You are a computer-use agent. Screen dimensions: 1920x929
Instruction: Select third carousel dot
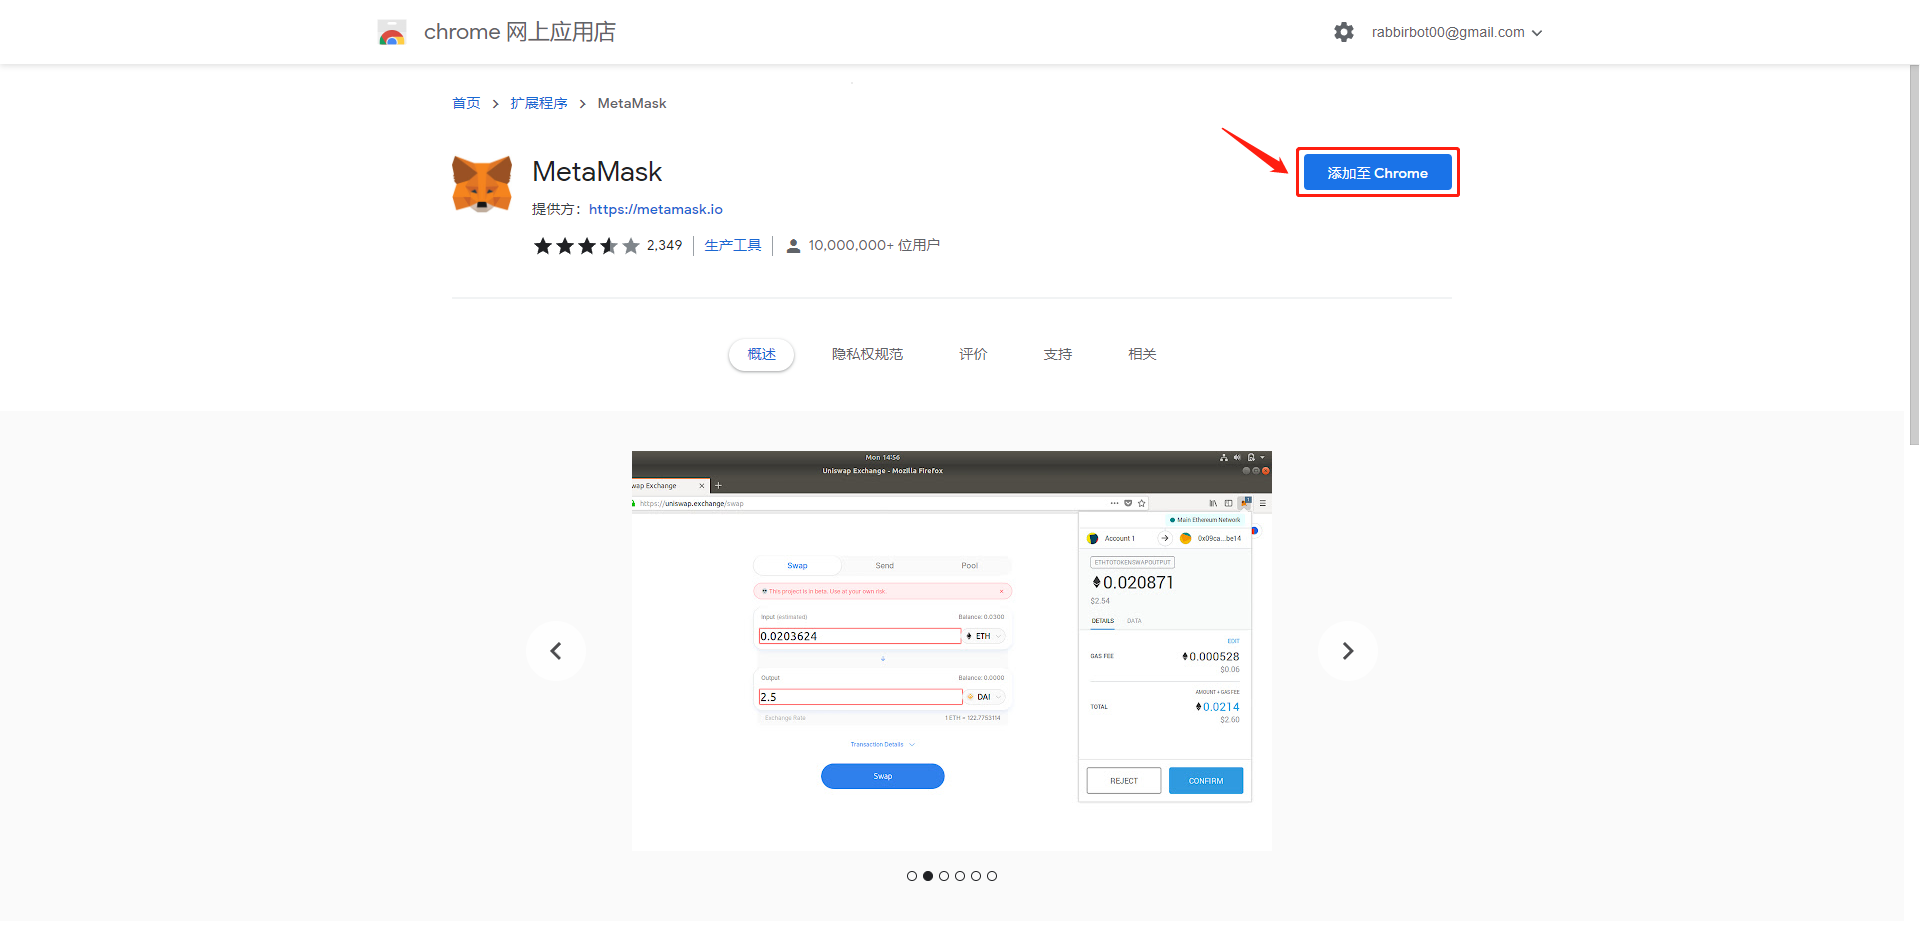[x=944, y=876]
